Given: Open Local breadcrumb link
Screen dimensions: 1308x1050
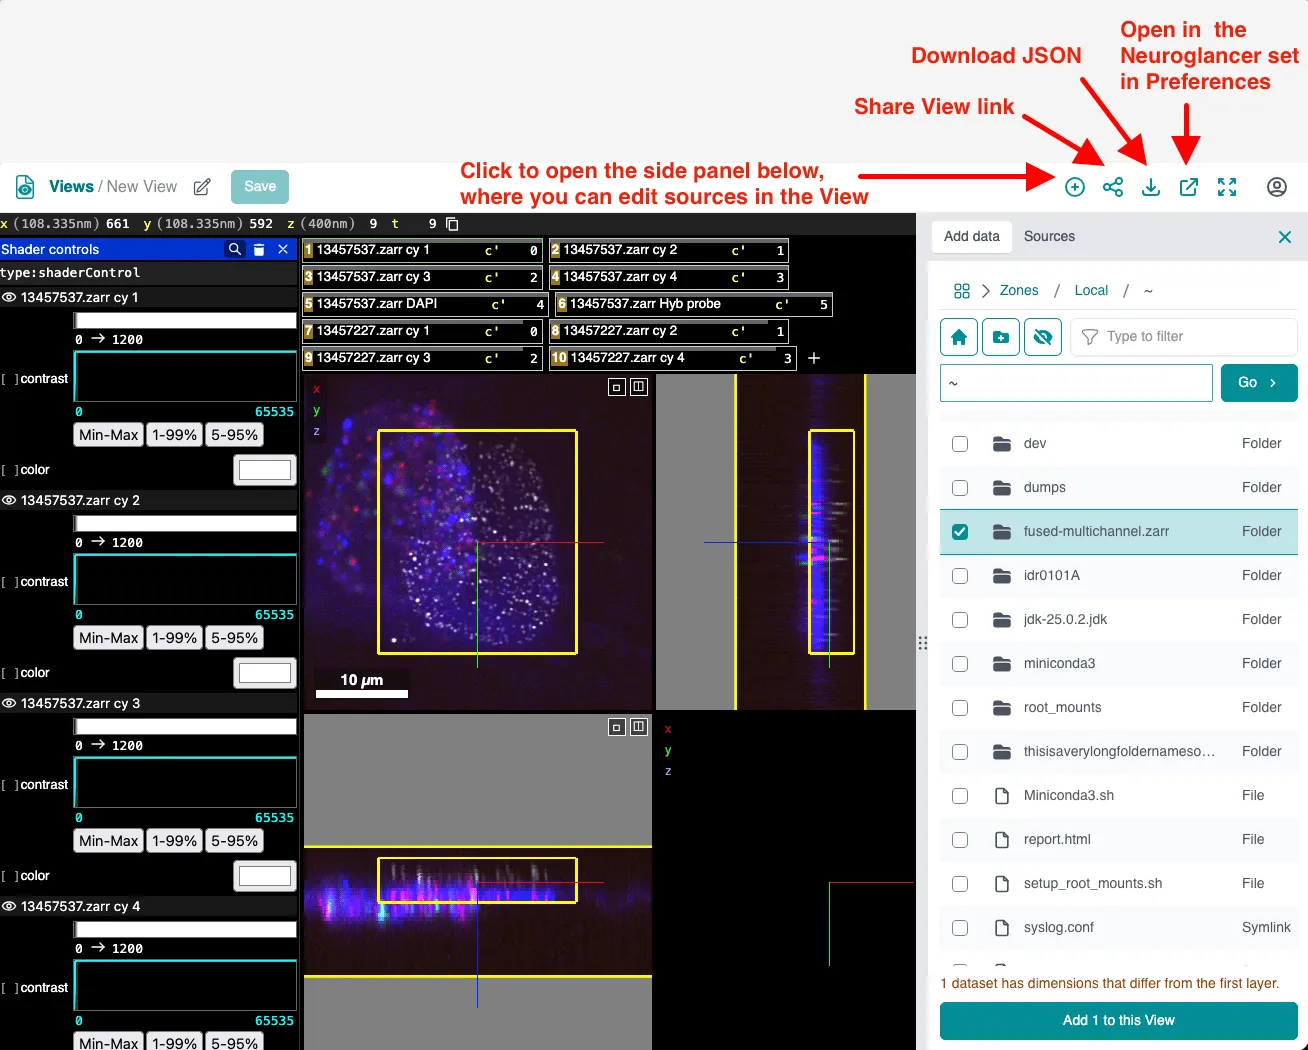Looking at the screenshot, I should click(x=1091, y=291).
